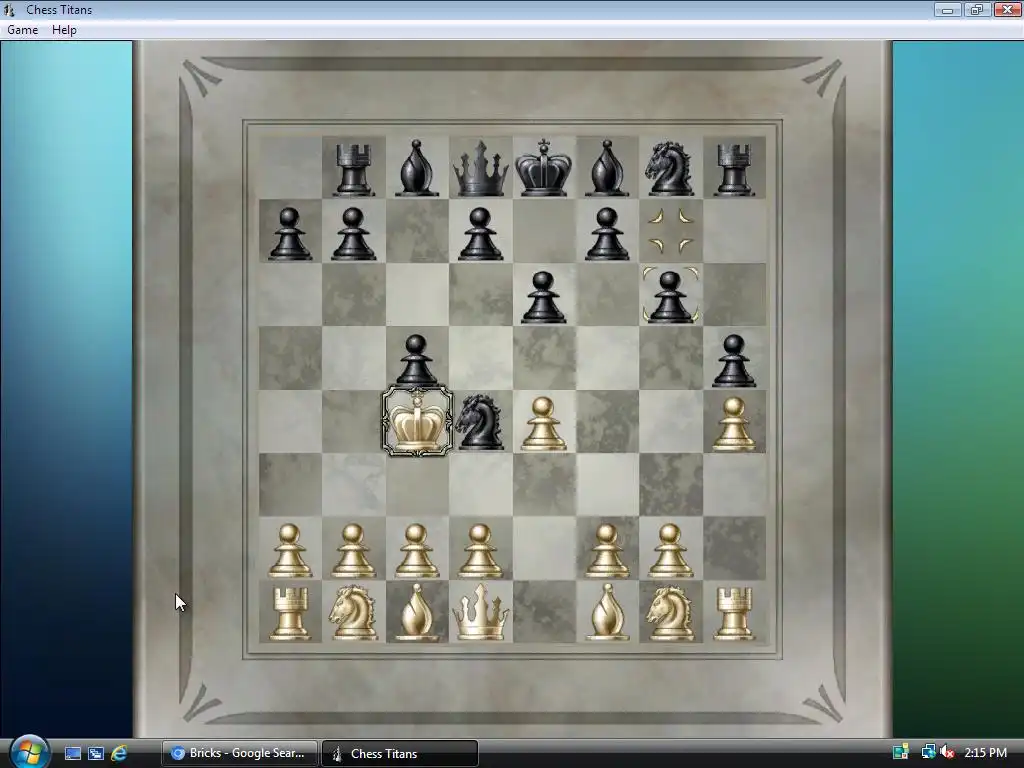Select the highlighted black pawn on g6
The width and height of the screenshot is (1024, 768).
(x=670, y=297)
